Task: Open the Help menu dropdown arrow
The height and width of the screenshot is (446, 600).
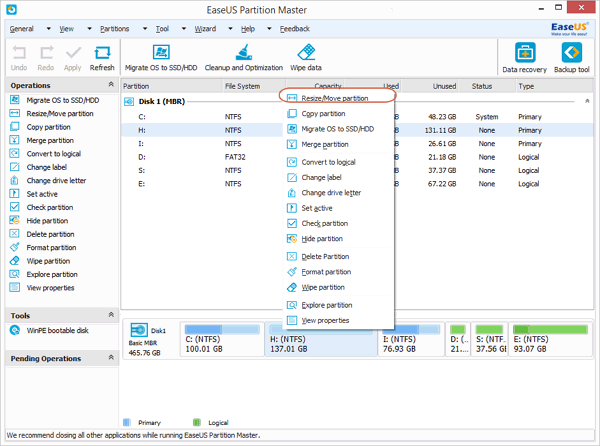Action: coord(269,28)
